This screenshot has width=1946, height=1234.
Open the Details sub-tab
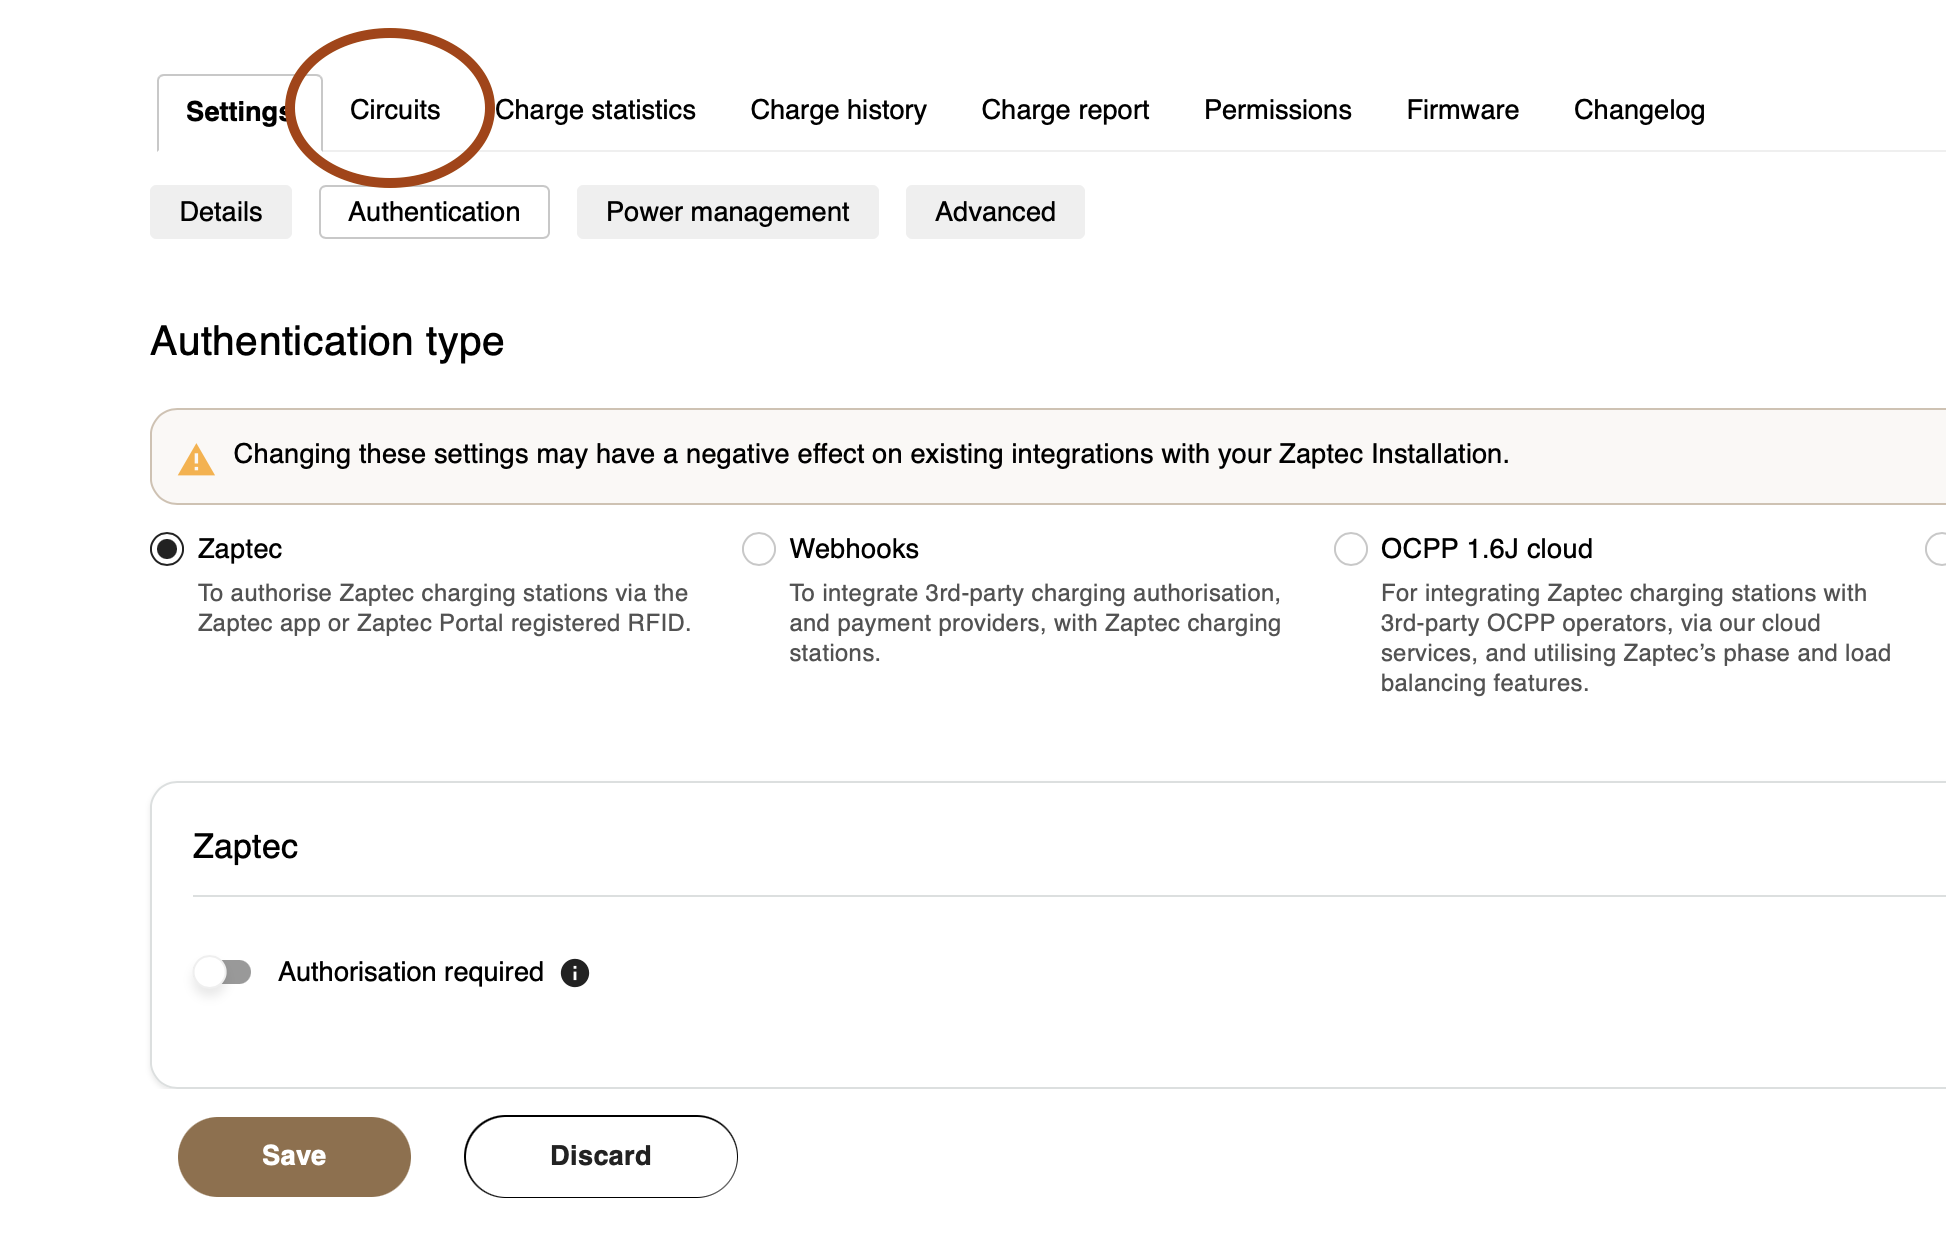click(221, 212)
